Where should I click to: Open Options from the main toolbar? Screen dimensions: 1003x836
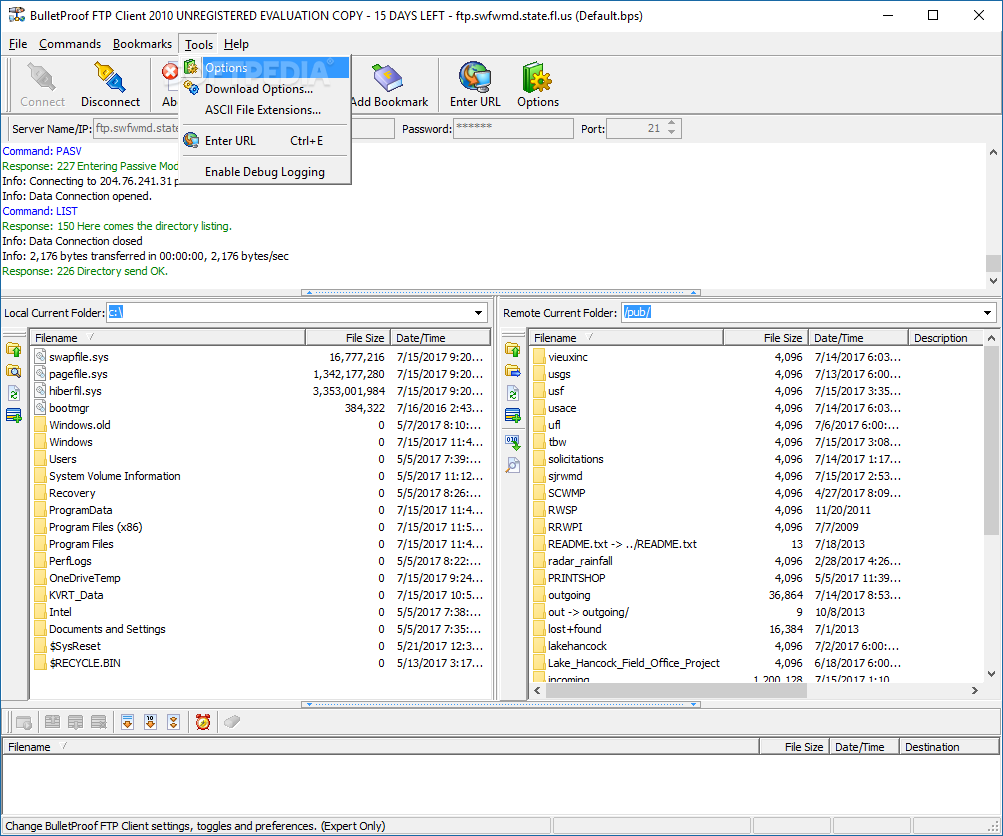tap(537, 84)
